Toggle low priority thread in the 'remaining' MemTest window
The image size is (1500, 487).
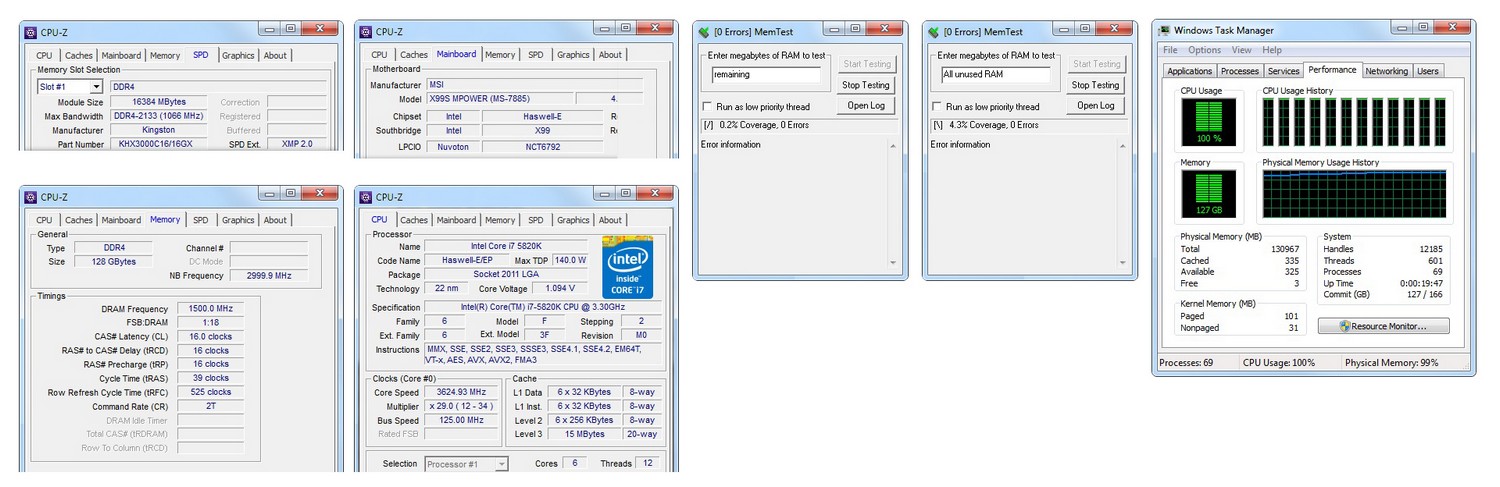pos(708,107)
